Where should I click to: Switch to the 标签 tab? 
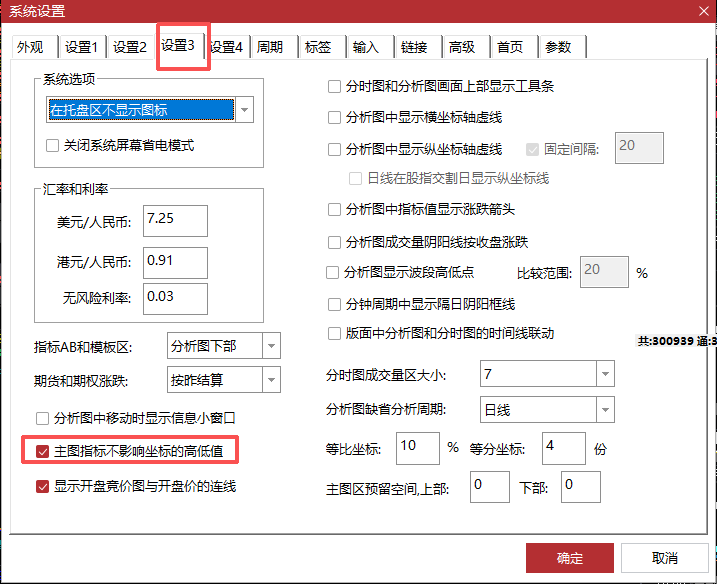click(322, 47)
